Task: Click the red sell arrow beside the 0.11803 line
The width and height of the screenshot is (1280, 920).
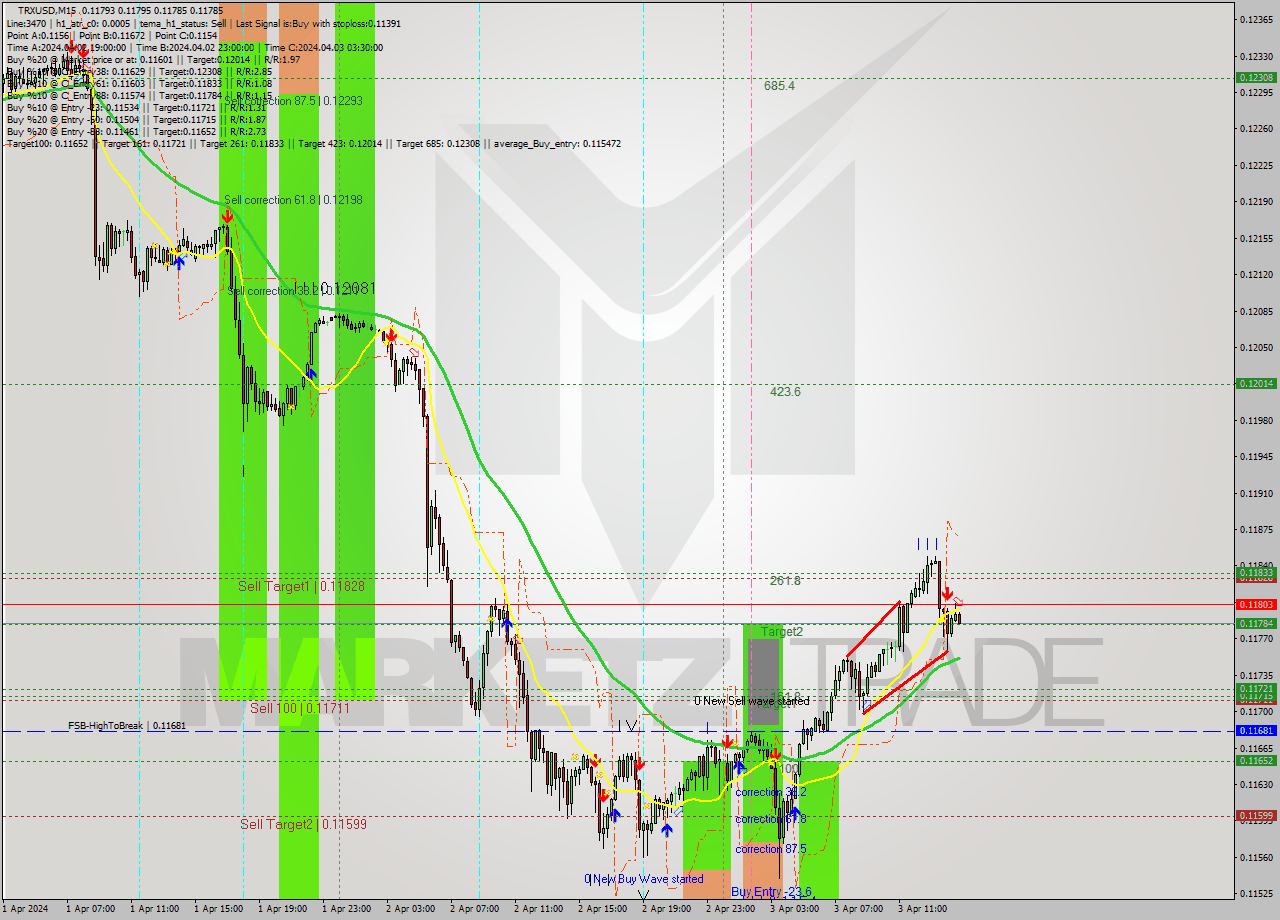Action: pos(946,594)
